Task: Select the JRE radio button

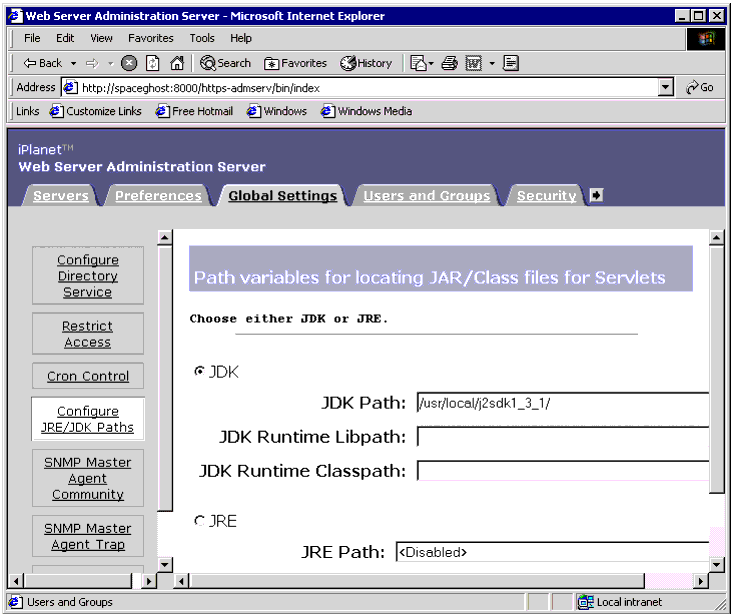Action: click(x=200, y=520)
